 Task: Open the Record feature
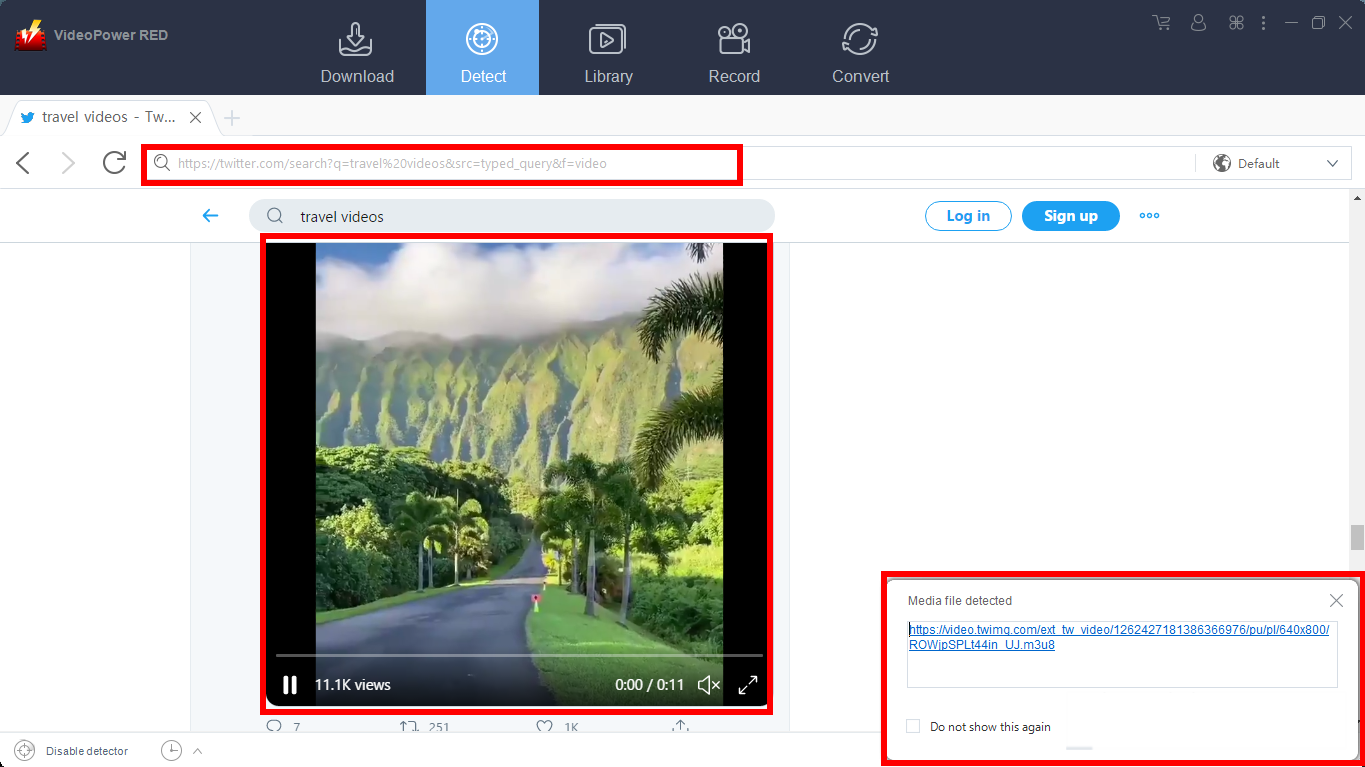point(733,47)
